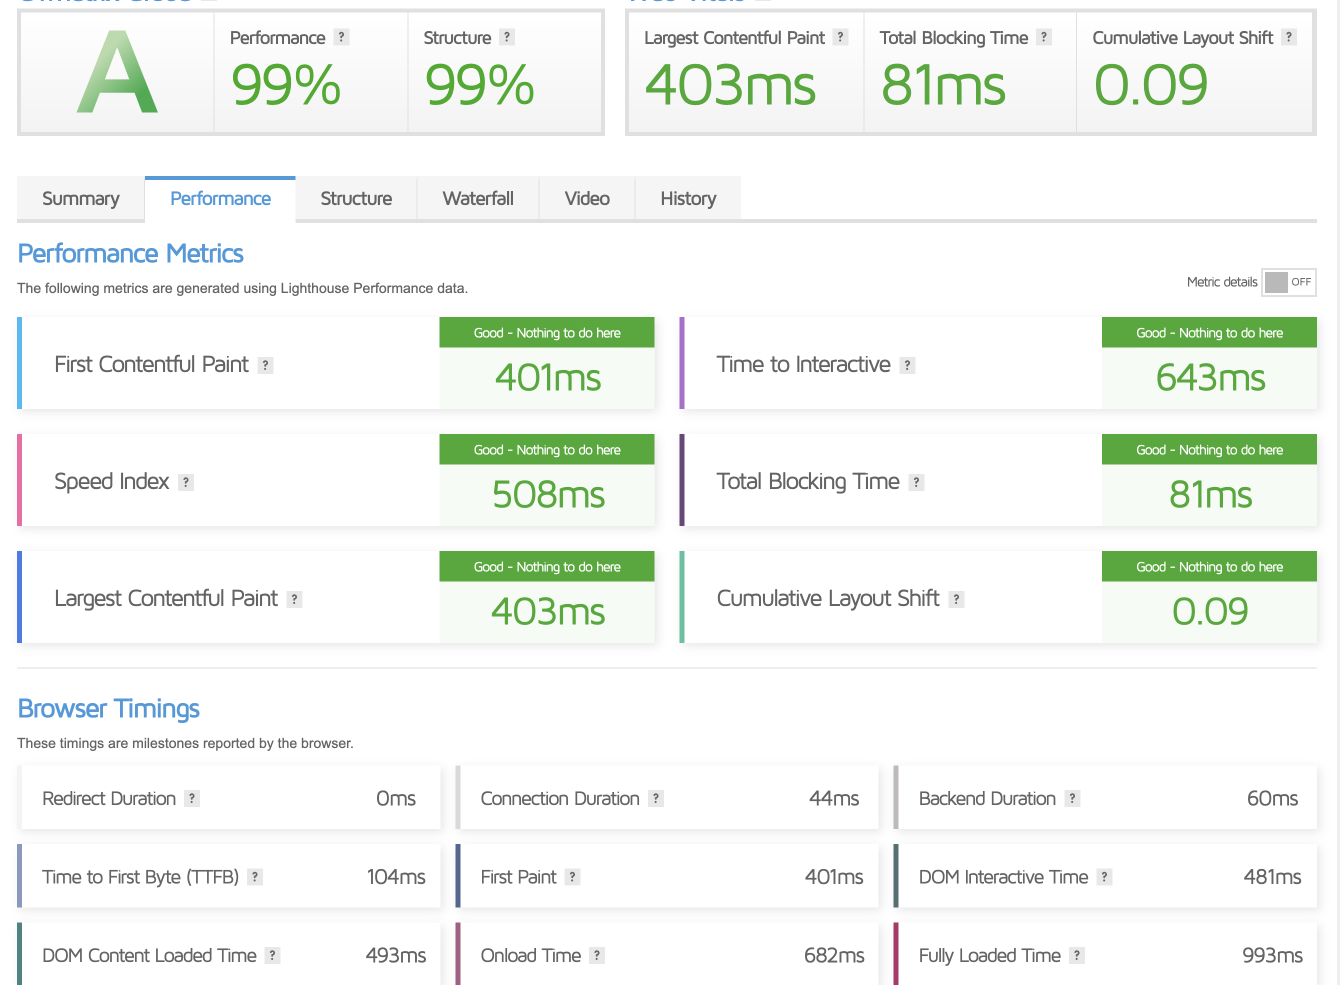Click help icon beside Connection Duration

tap(656, 798)
